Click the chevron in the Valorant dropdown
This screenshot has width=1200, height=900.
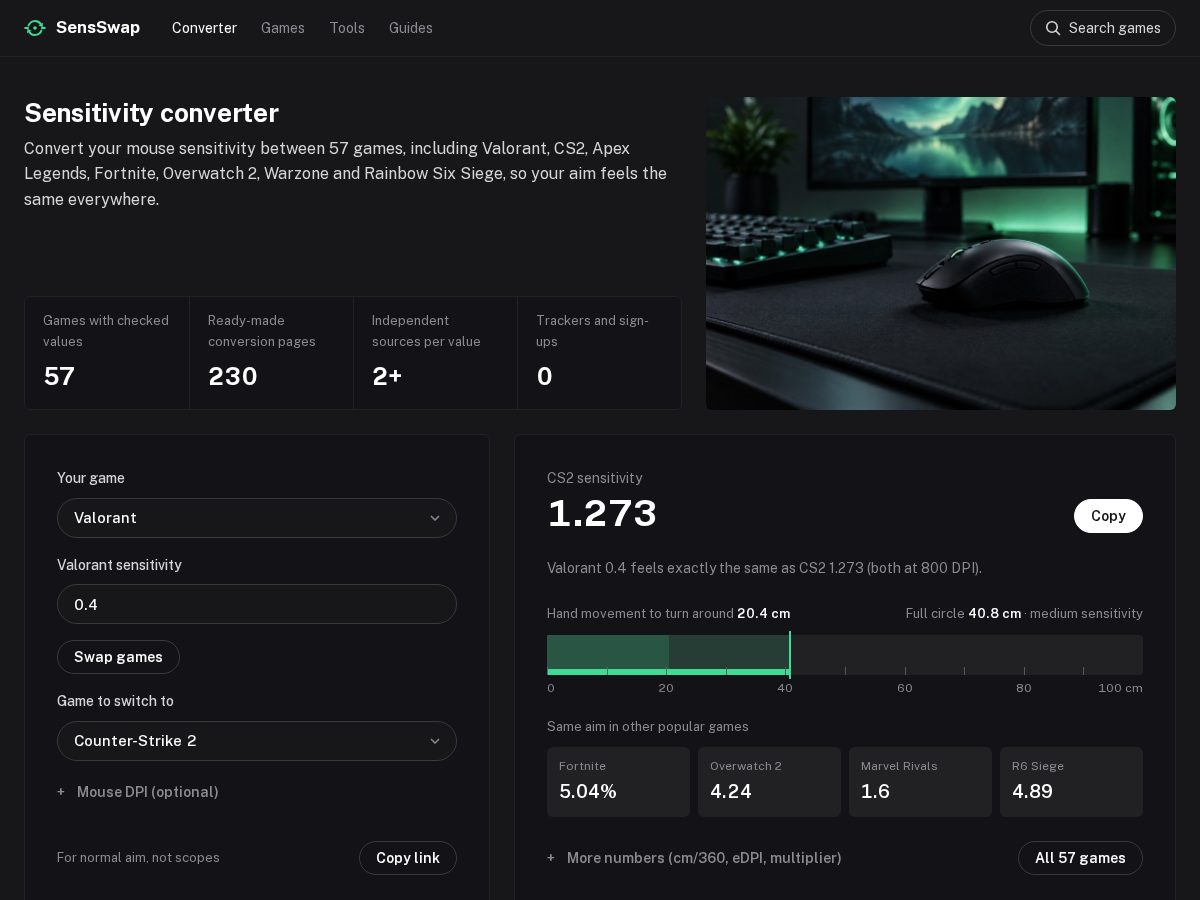coord(435,518)
